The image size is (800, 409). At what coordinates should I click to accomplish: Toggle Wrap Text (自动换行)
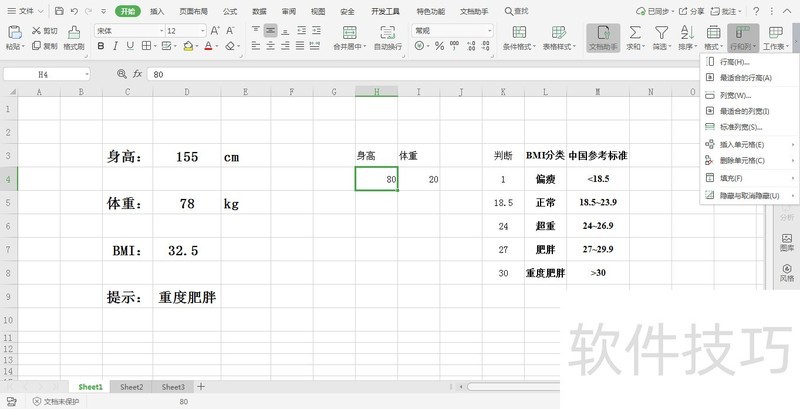(x=388, y=38)
